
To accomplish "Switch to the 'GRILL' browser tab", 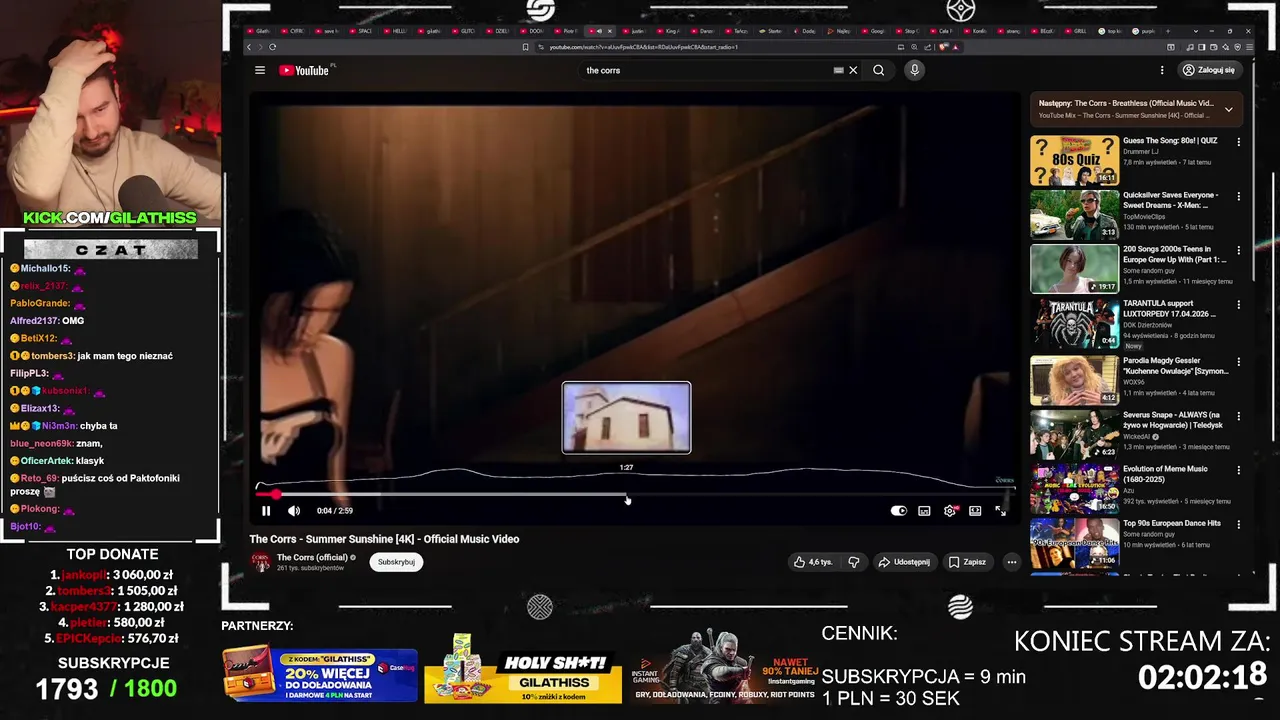I will click(1078, 31).
